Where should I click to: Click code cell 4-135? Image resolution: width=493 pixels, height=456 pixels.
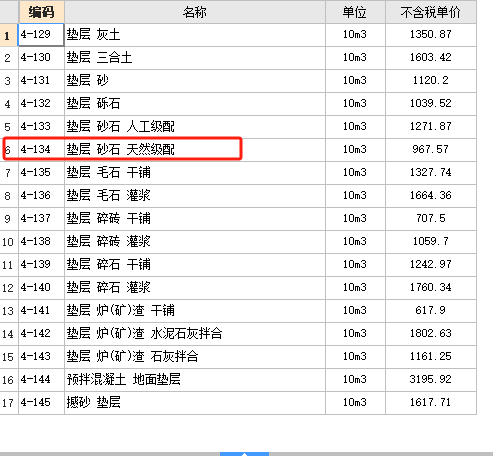point(41,173)
